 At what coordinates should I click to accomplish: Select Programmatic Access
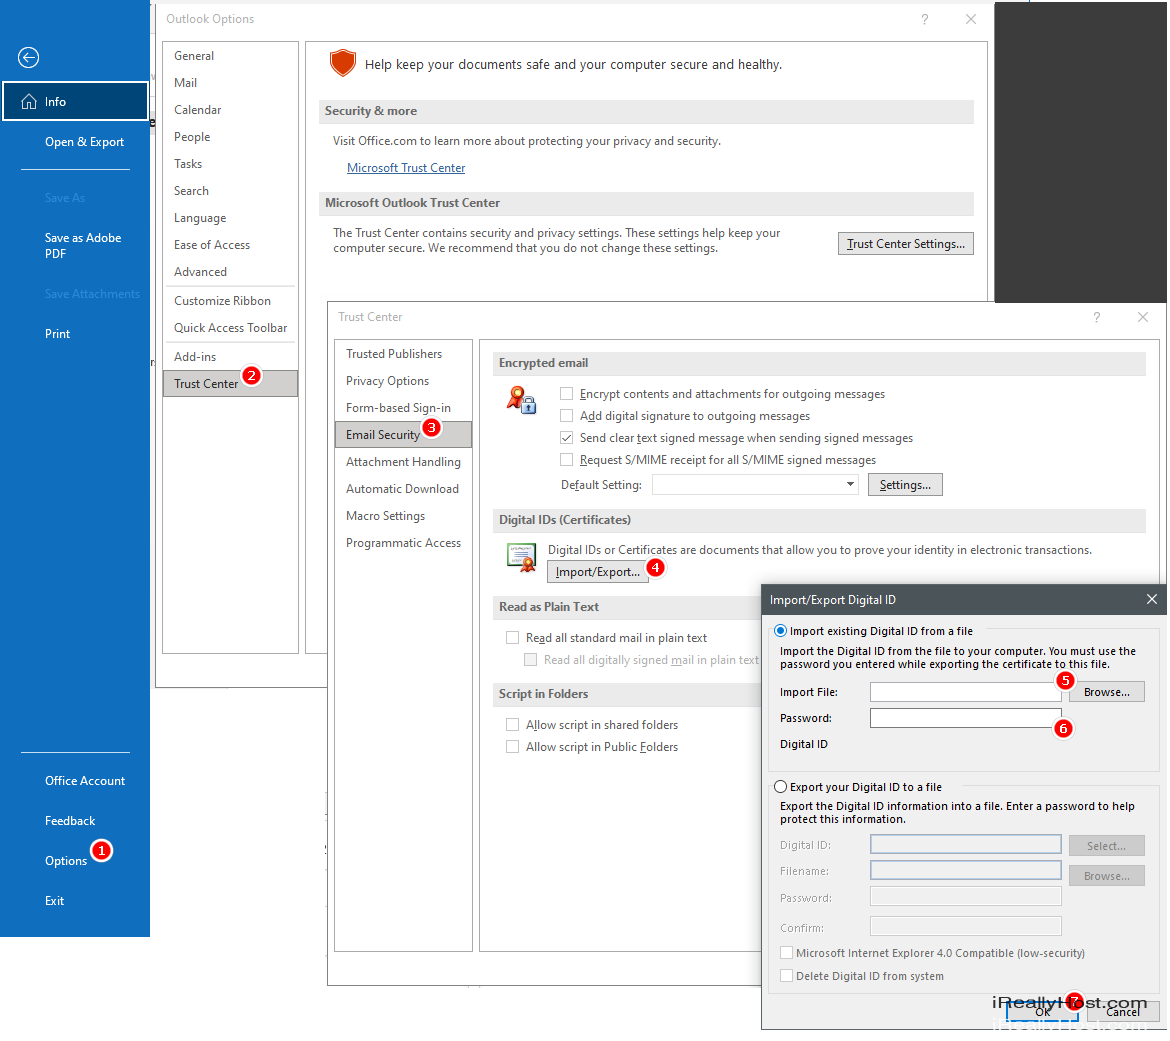[x=403, y=543]
